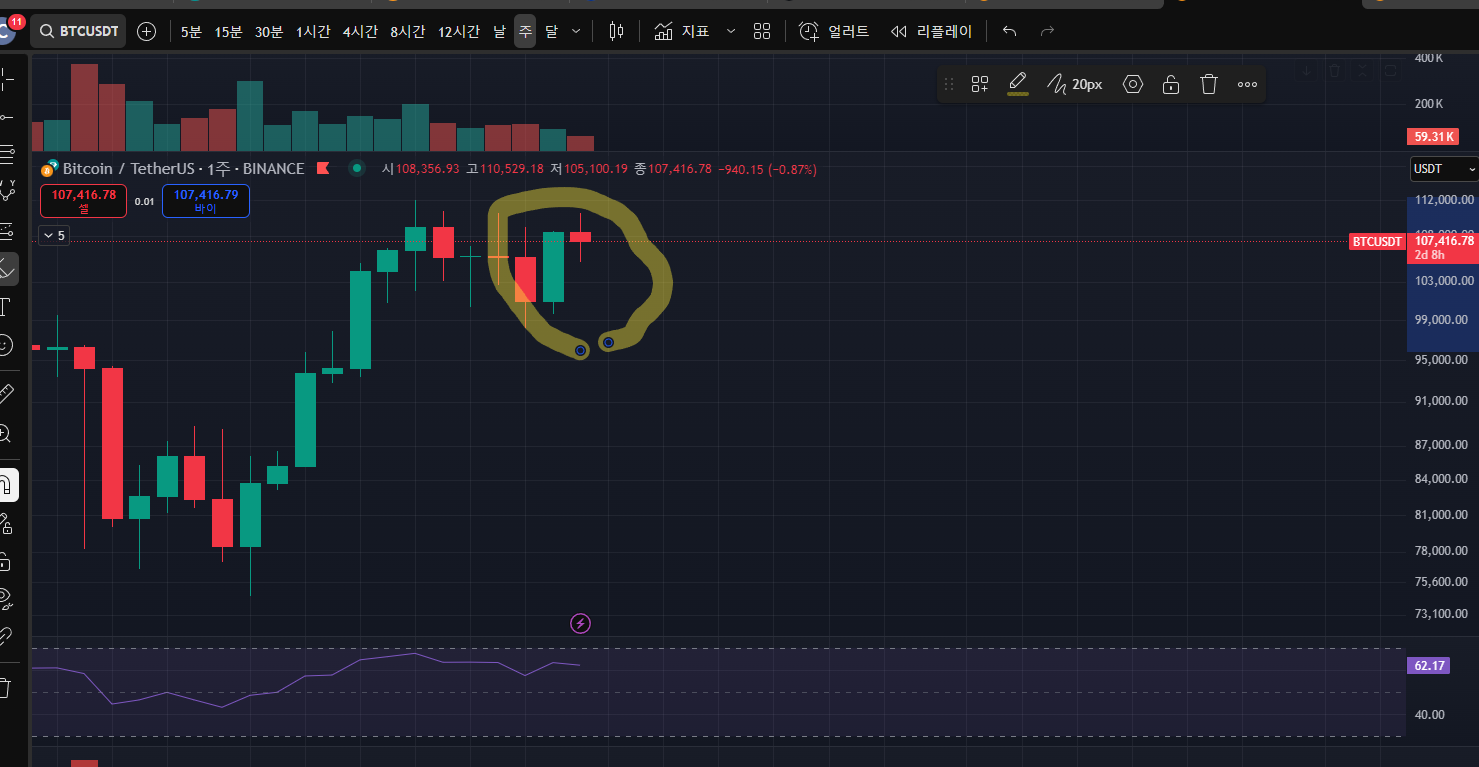Viewport: 1479px width, 767px height.
Task: Collapse the indicator legend with 5 chevron
Action: (53, 236)
